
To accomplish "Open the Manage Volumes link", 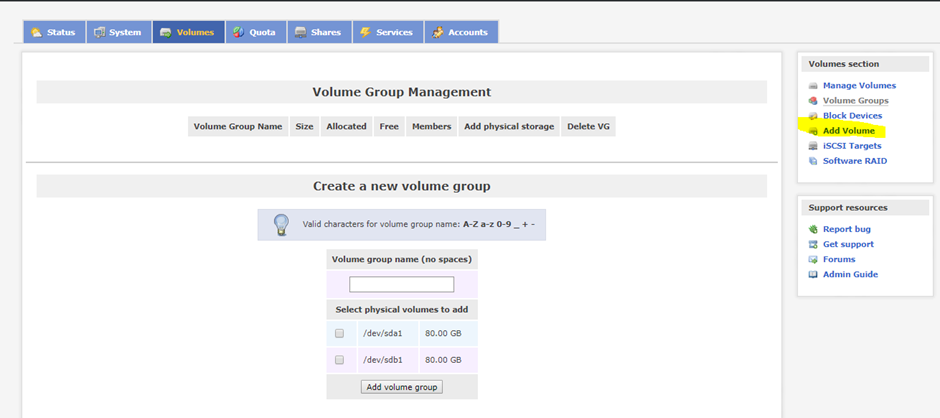I will [859, 86].
